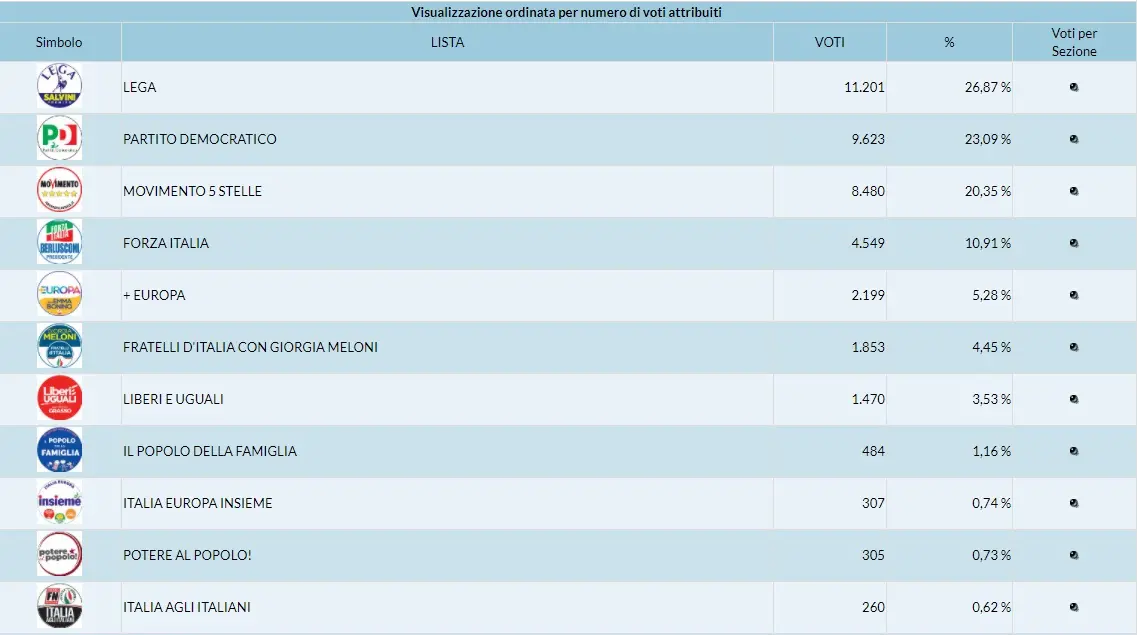Click the Italia Europa Insieme logo
This screenshot has width=1137, height=635.
[x=59, y=502]
